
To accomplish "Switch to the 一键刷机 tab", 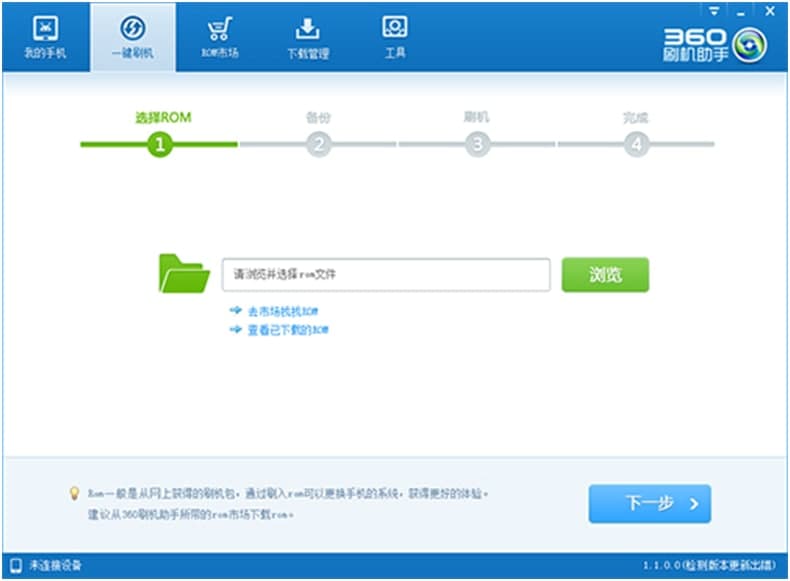I will click(133, 37).
